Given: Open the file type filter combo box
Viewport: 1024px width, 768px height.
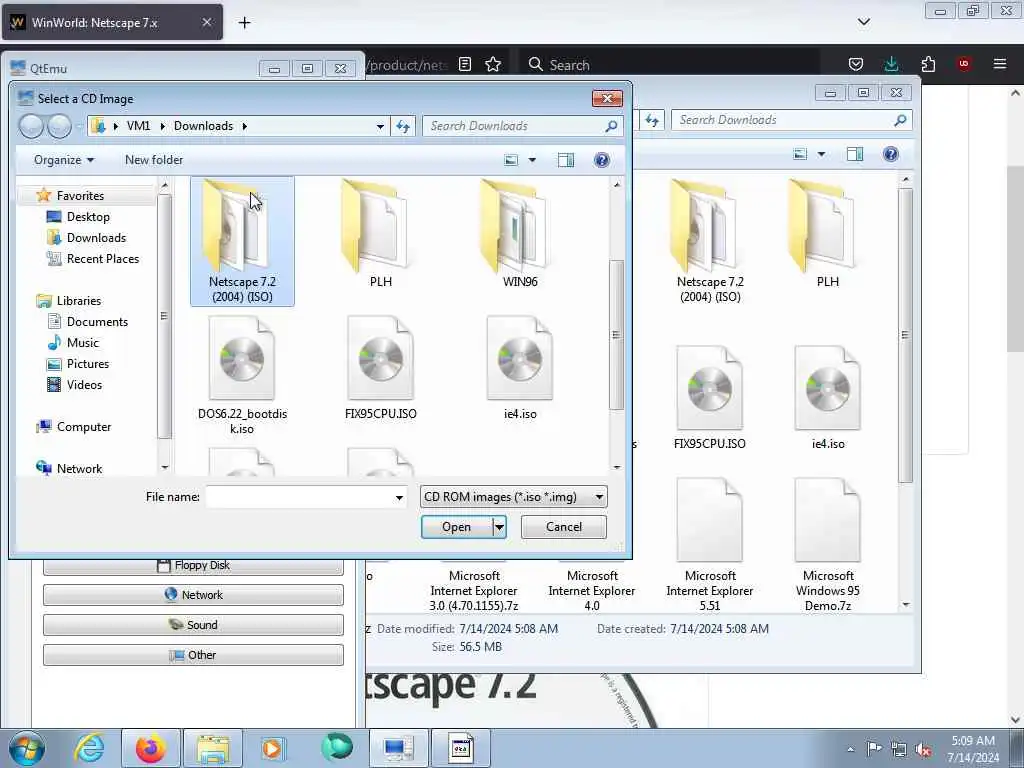Looking at the screenshot, I should click(x=514, y=497).
